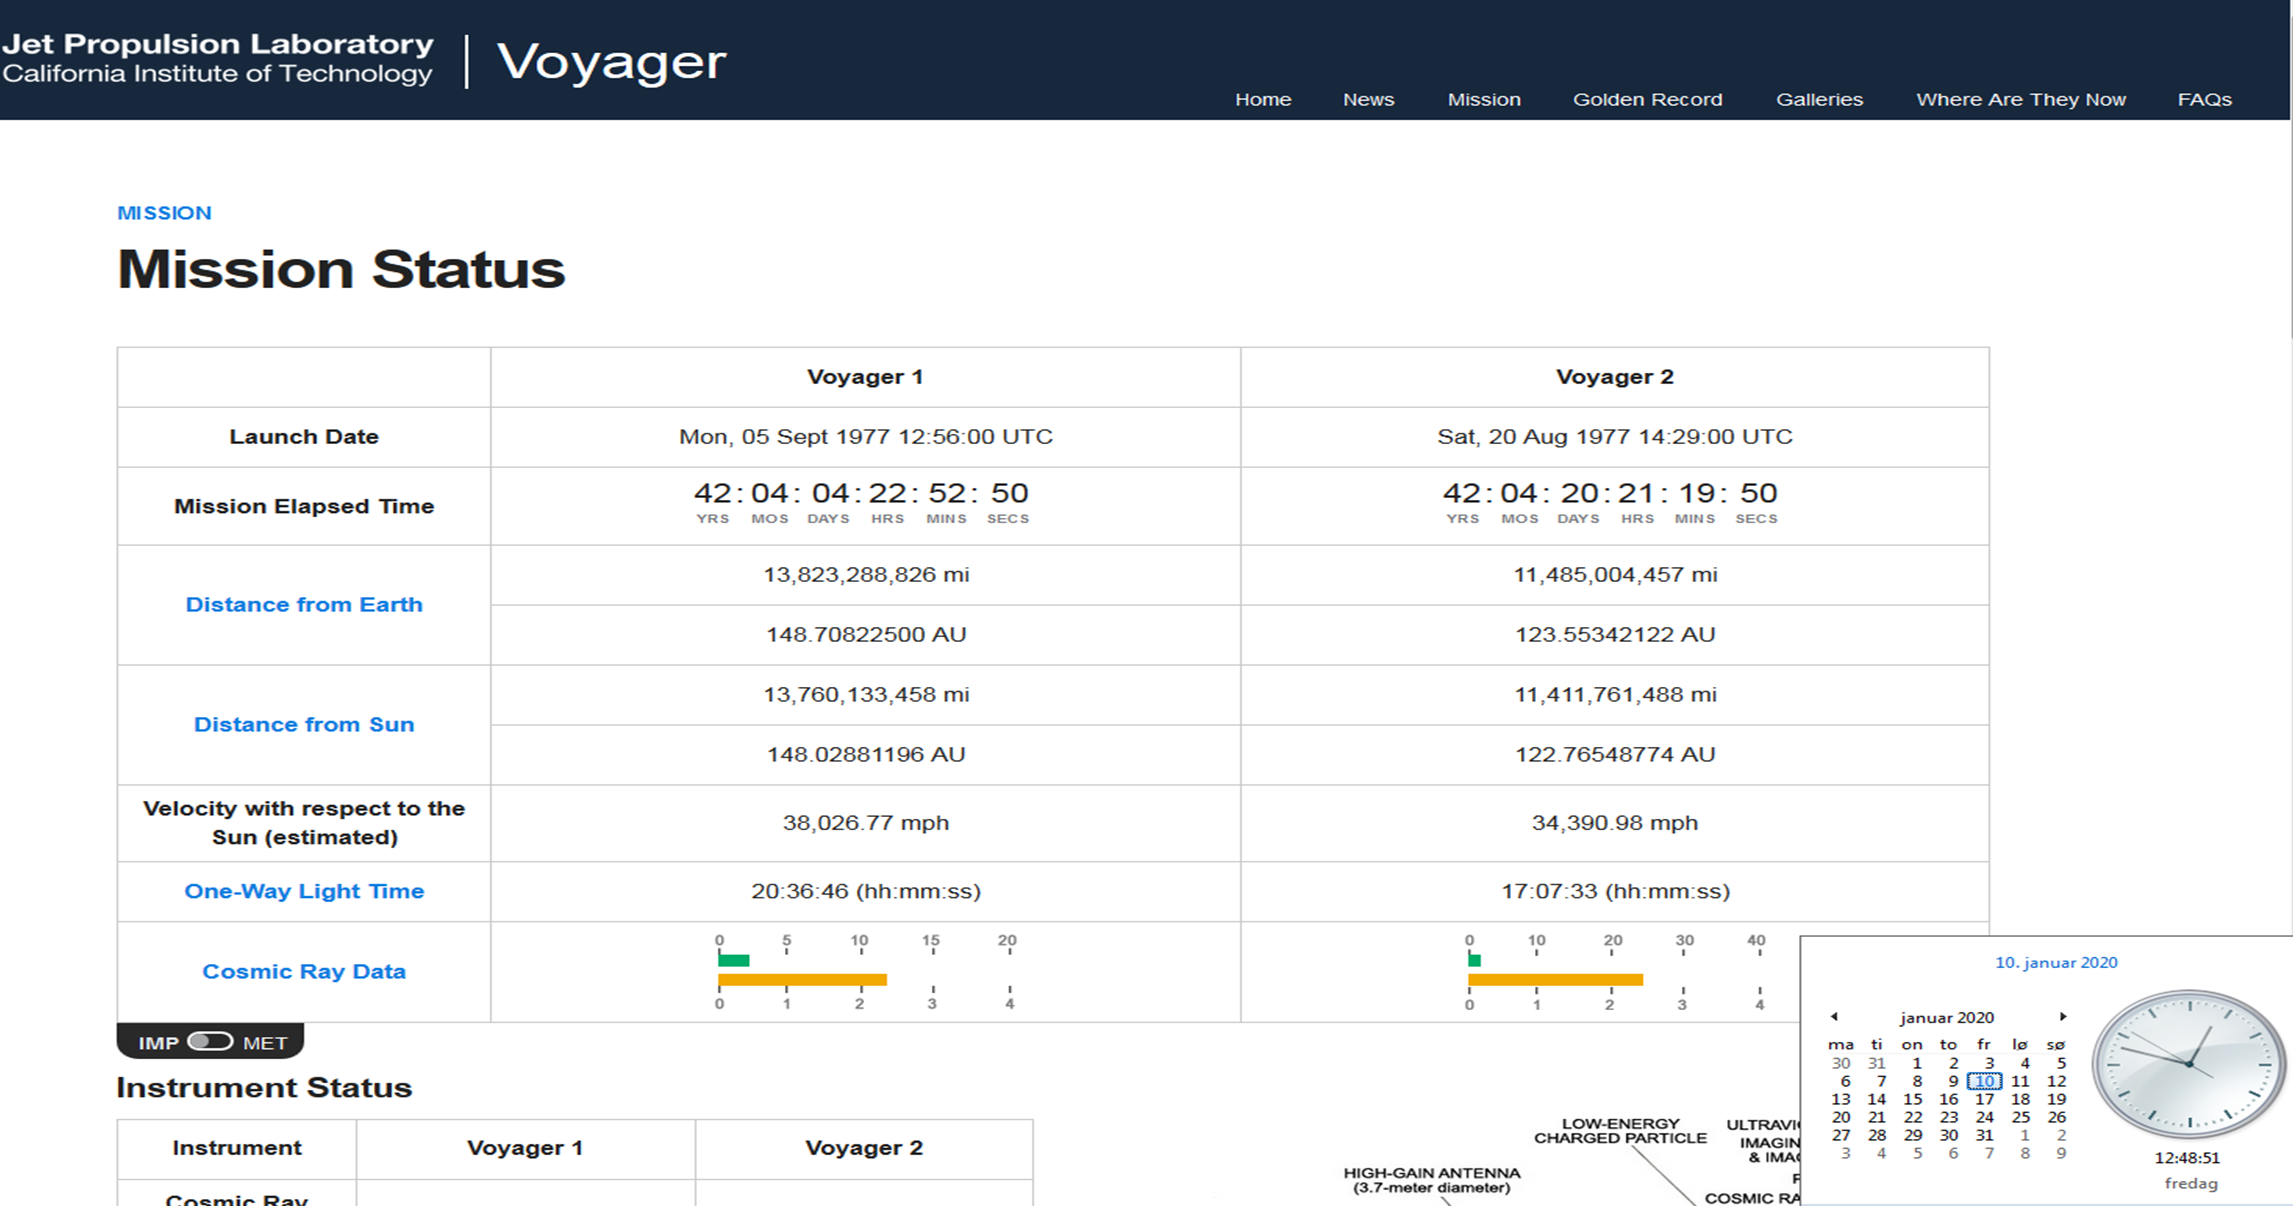
Task: Click the januar 2020 month header
Action: click(1946, 1017)
